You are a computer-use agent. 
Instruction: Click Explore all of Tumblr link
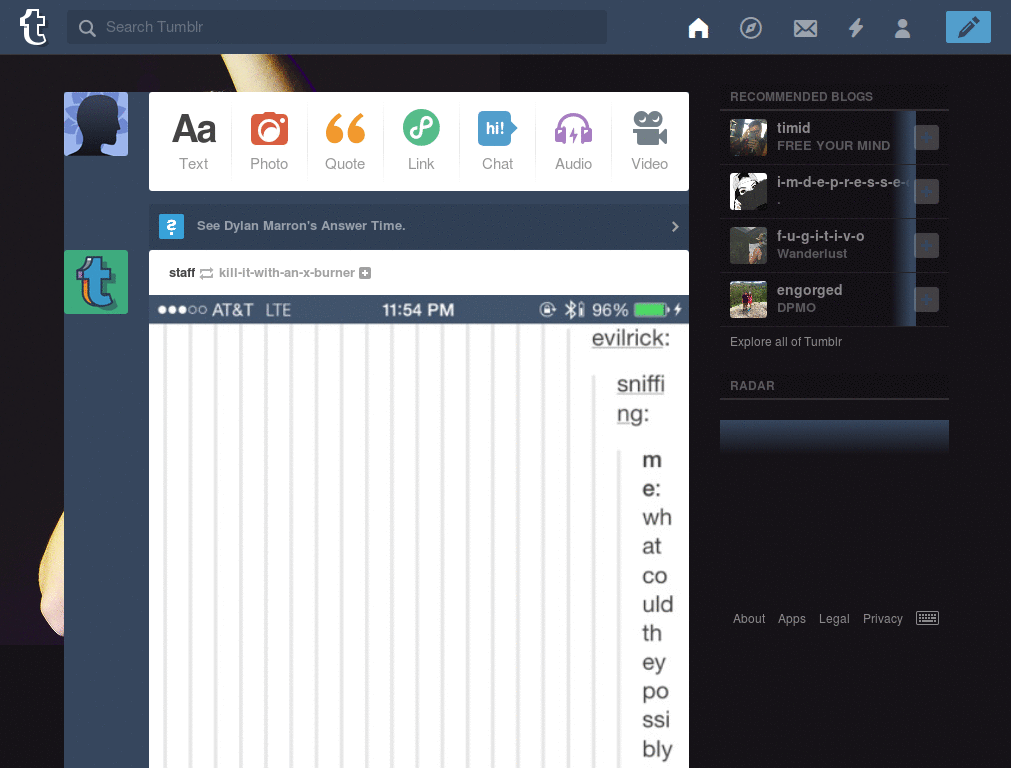pyautogui.click(x=786, y=342)
